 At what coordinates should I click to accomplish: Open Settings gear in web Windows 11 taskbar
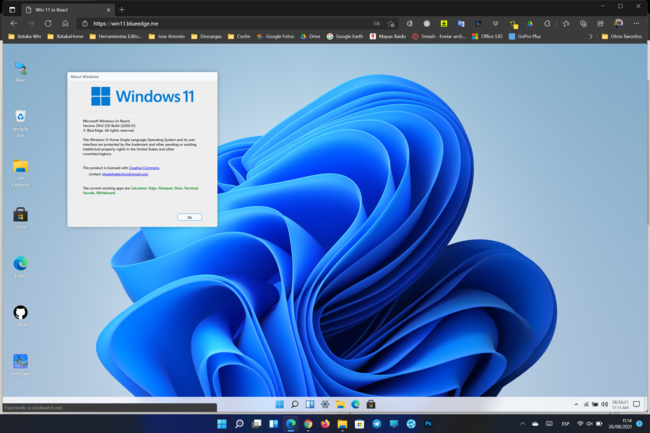point(325,404)
